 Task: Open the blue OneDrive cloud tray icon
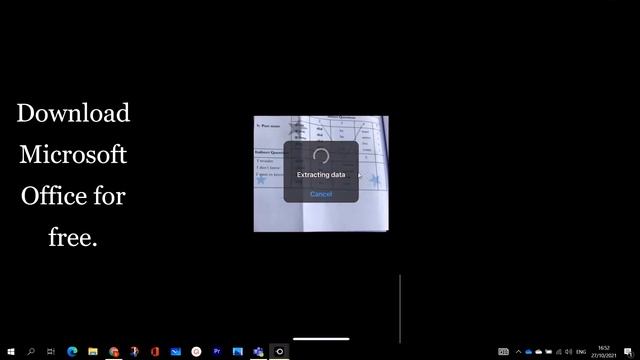[529, 351]
